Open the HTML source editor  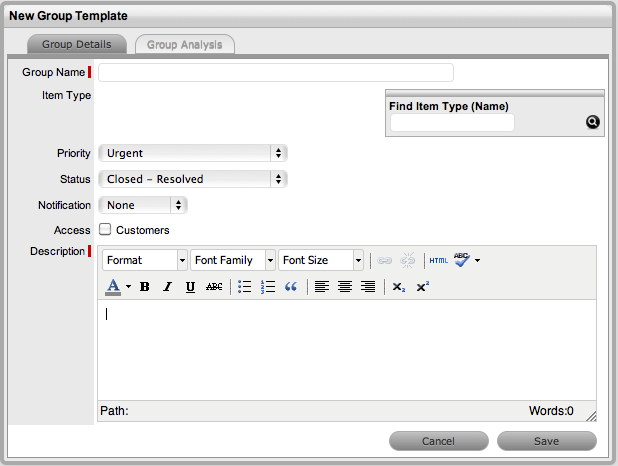pyautogui.click(x=438, y=260)
